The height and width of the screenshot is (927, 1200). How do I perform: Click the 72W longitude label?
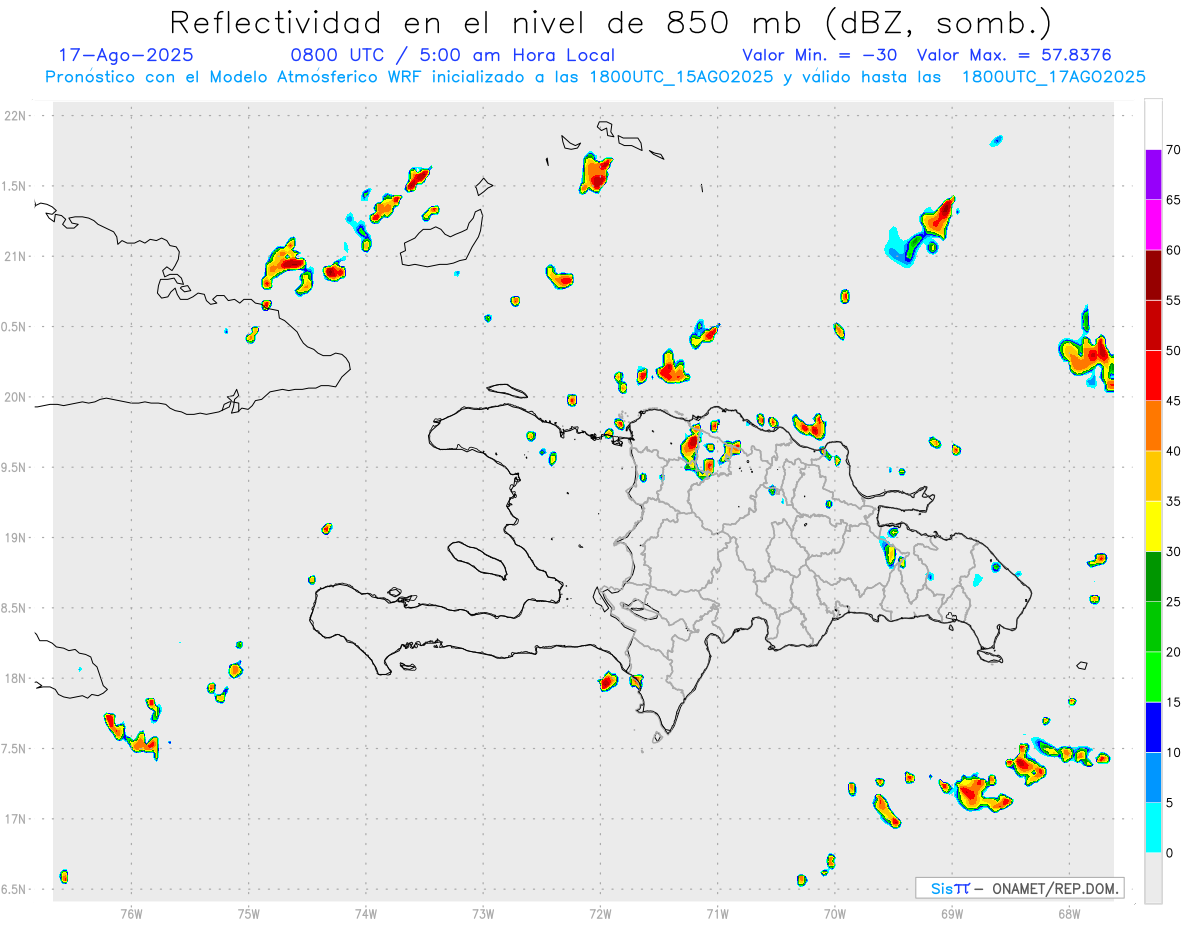[x=600, y=913]
